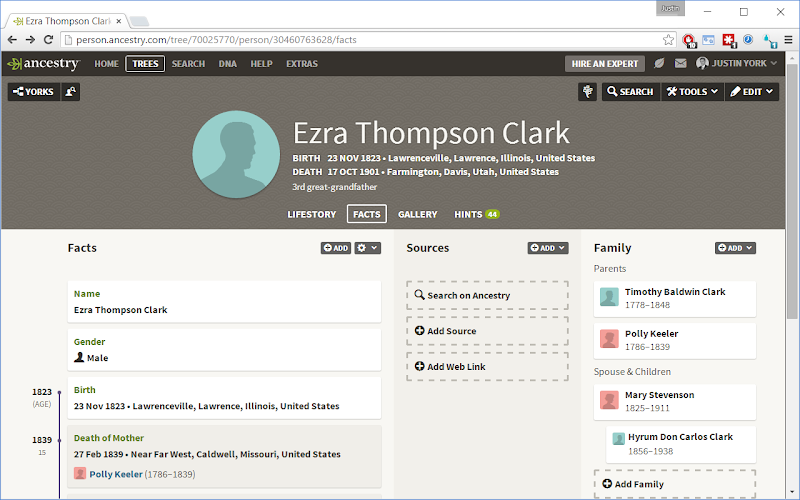Image resolution: width=800 pixels, height=500 pixels.
Task: Click the browser back arrow
Action: coord(12,40)
